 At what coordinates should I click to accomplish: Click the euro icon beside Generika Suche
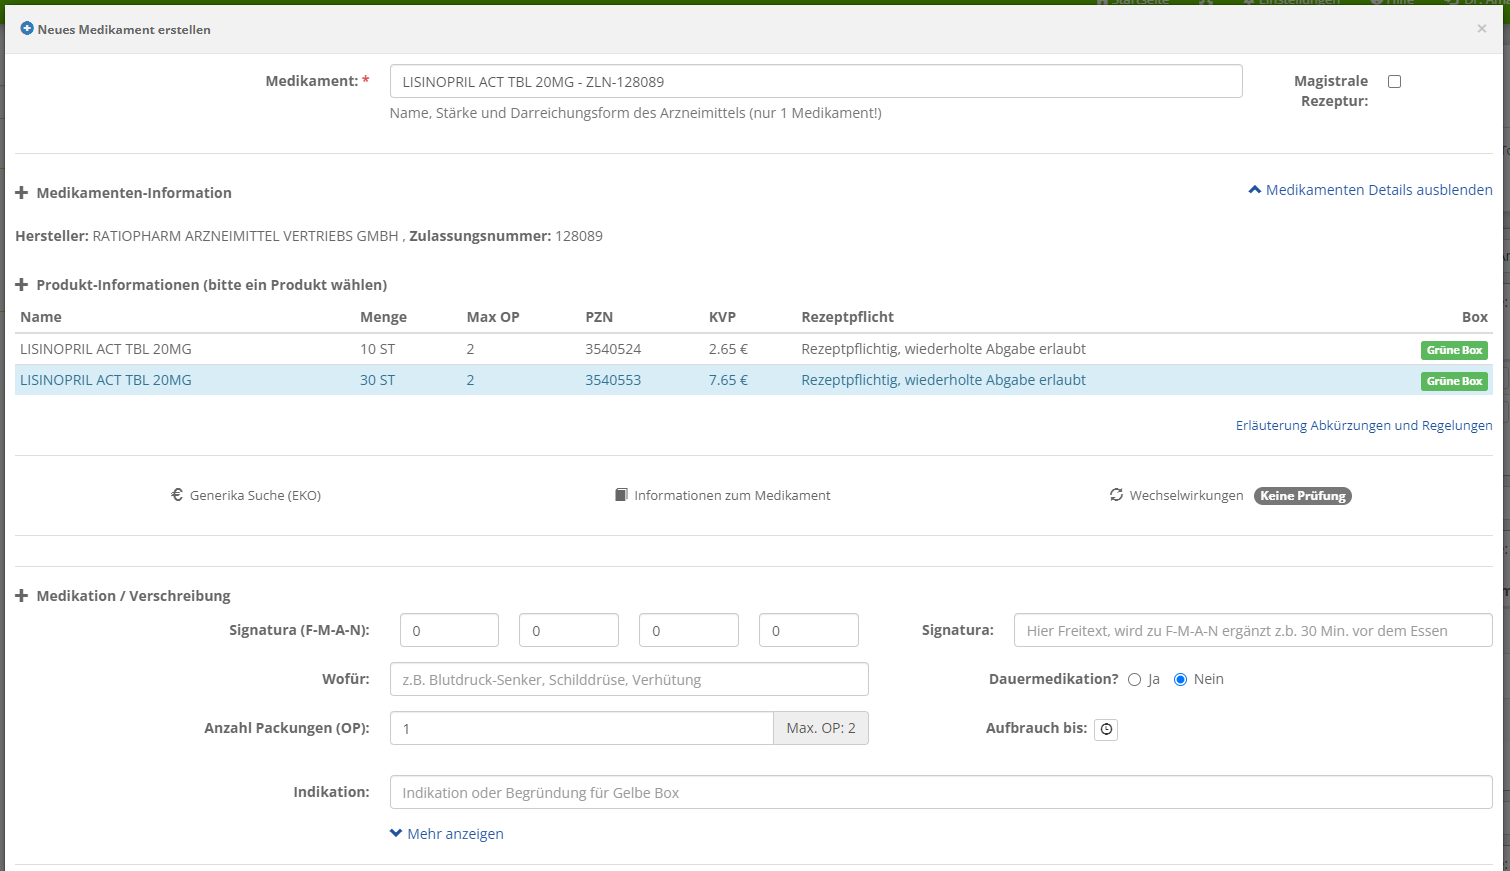click(x=177, y=494)
